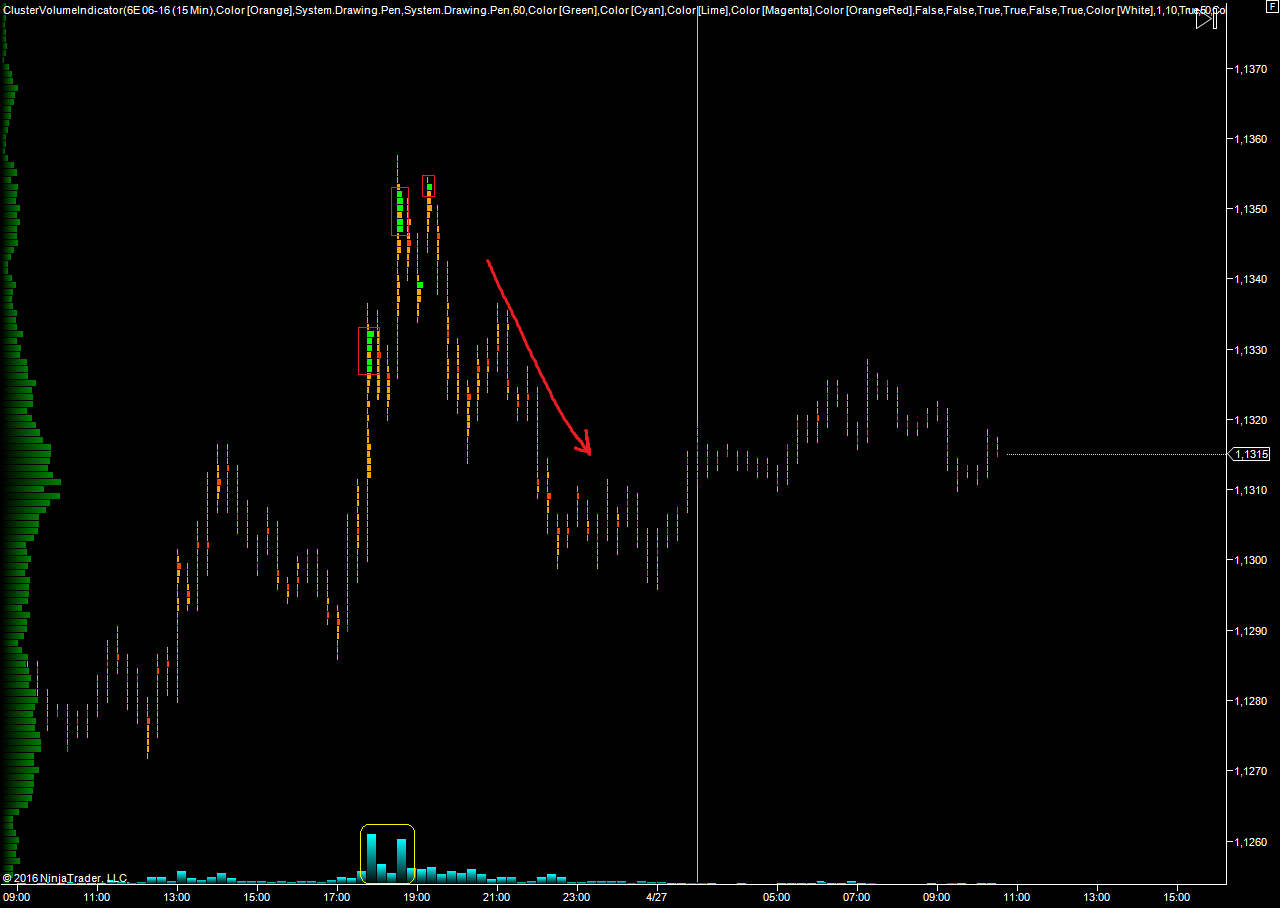
Task: Click the tallest cyan volume bar
Action: 371,858
